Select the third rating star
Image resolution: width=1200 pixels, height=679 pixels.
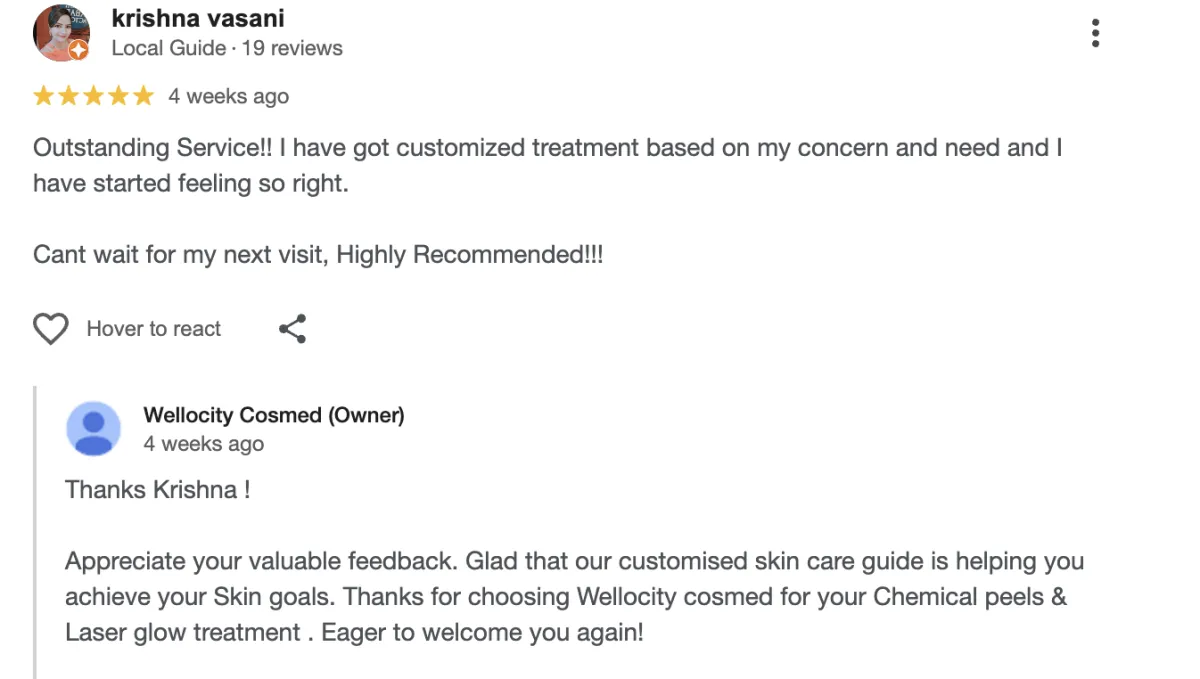[x=94, y=96]
